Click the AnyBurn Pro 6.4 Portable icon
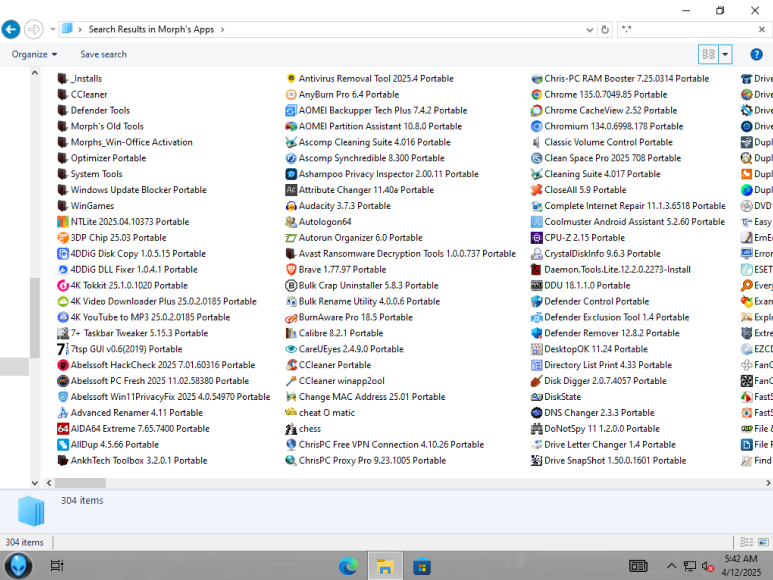The image size is (773, 580). [291, 94]
